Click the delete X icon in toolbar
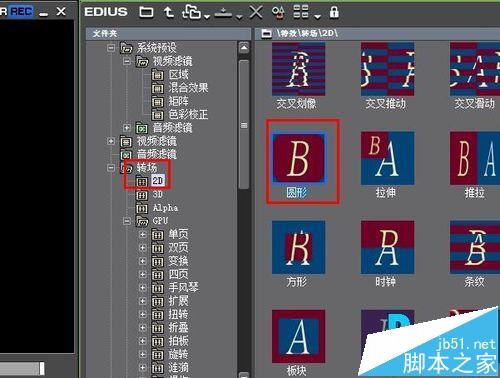500x378 pixels. (256, 12)
